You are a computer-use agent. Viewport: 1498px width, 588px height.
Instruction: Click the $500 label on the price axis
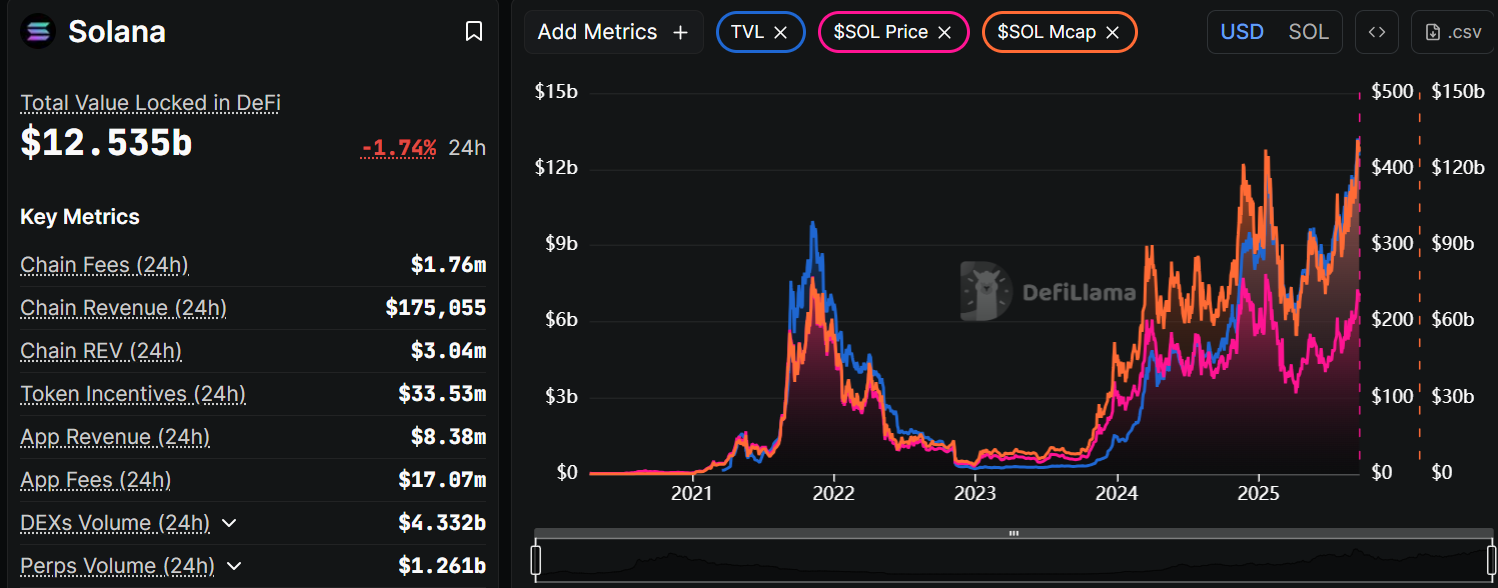pos(1392,92)
